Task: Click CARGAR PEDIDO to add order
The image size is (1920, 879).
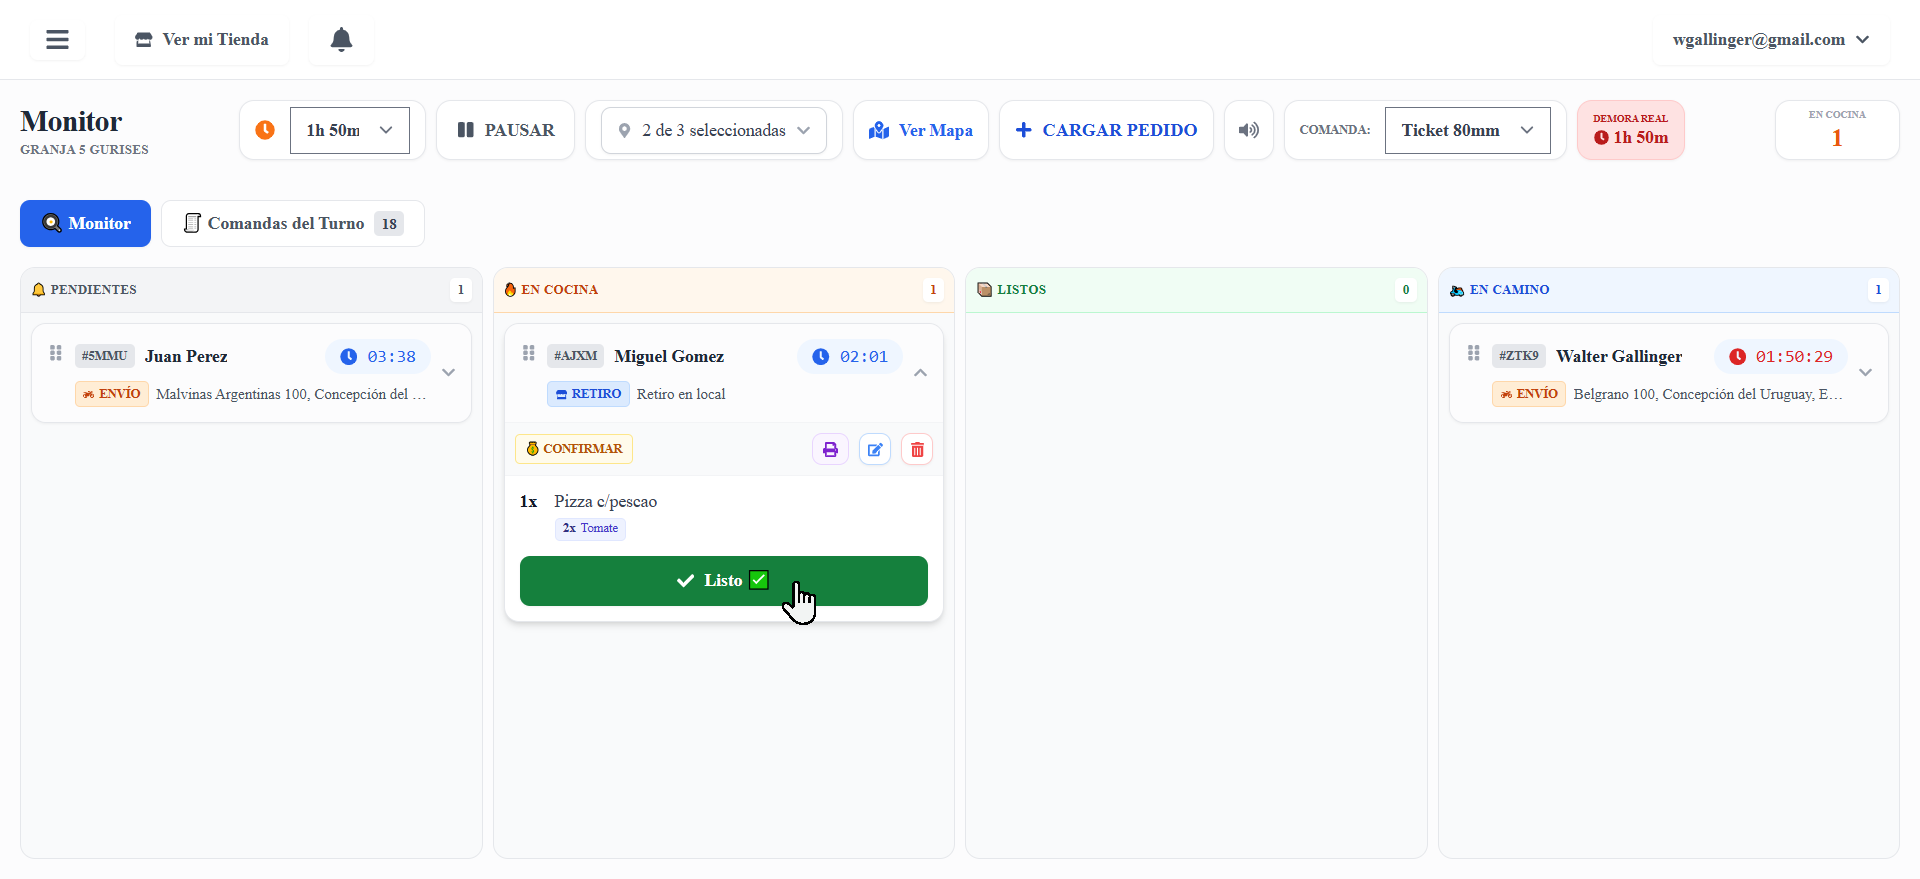Action: tap(1106, 130)
